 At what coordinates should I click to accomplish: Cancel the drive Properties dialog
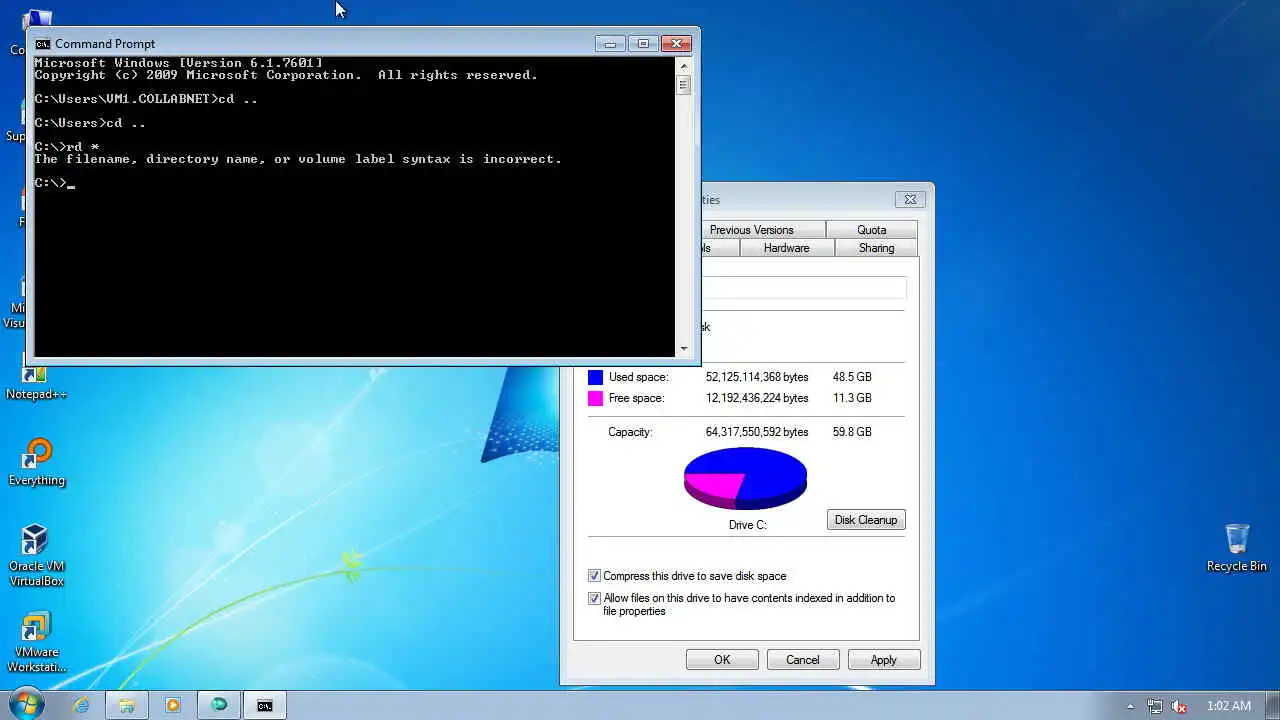click(x=802, y=660)
